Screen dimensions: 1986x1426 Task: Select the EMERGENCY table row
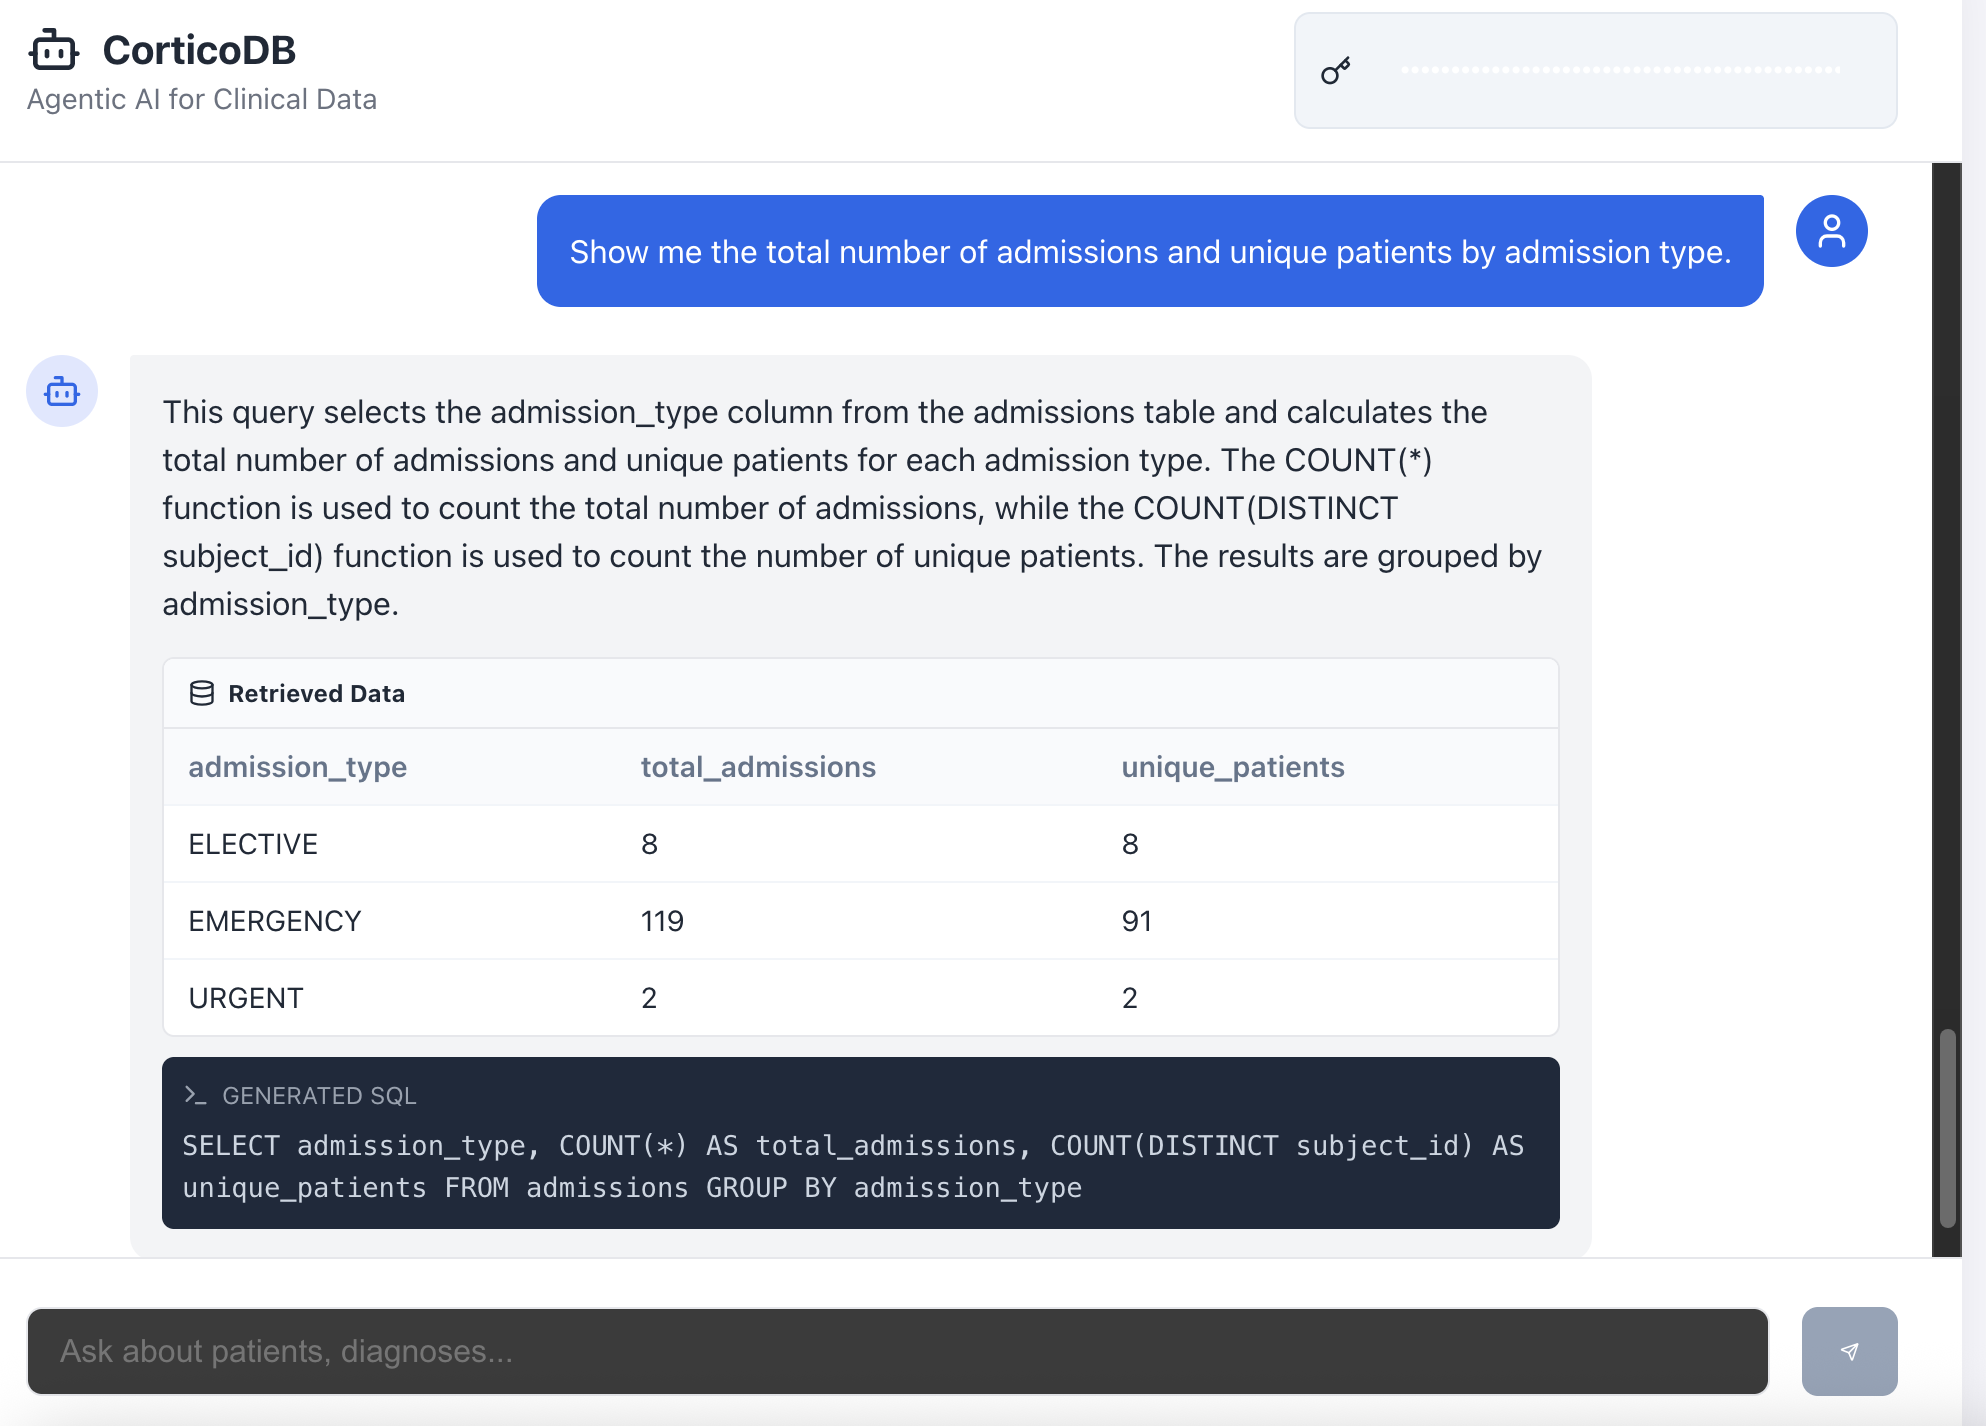pos(860,921)
